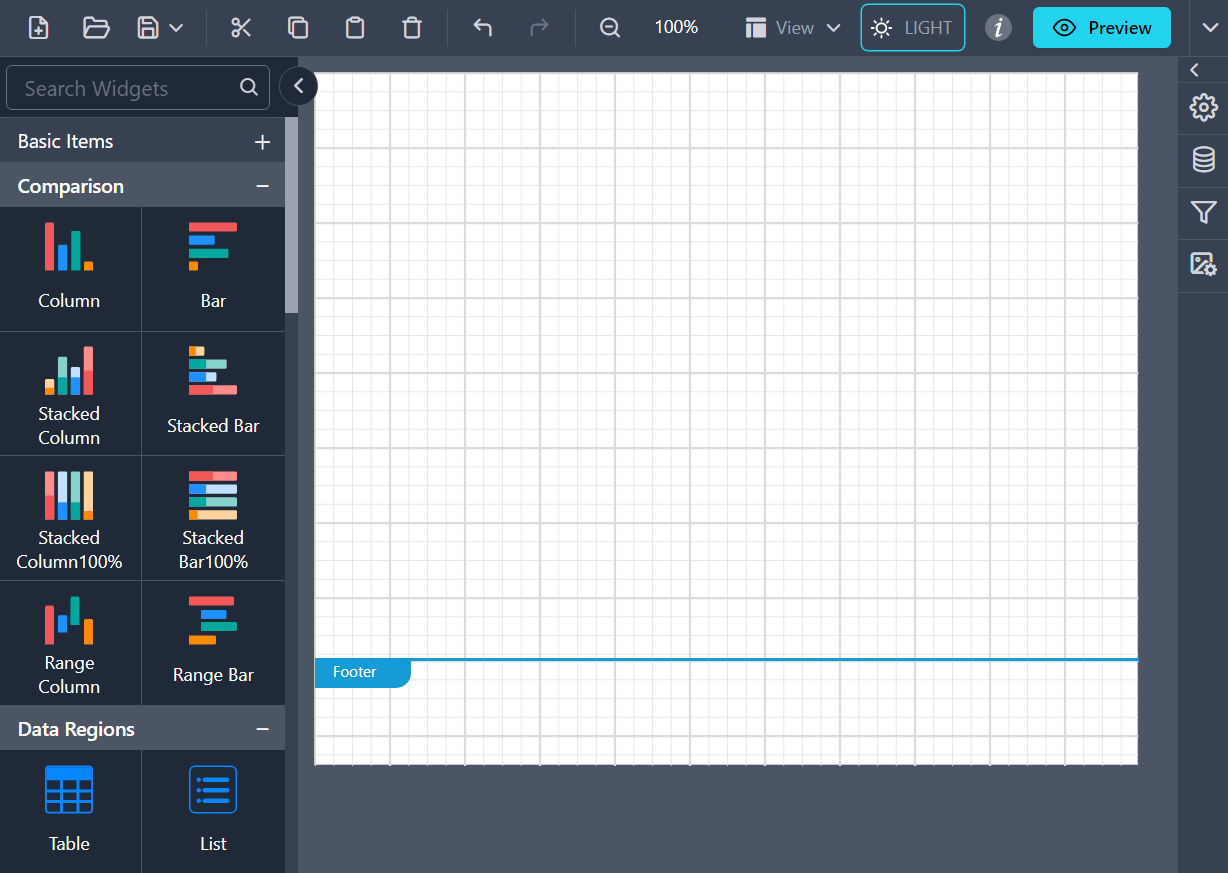Open the filter funnel icon panel
This screenshot has width=1228, height=873.
[1203, 212]
